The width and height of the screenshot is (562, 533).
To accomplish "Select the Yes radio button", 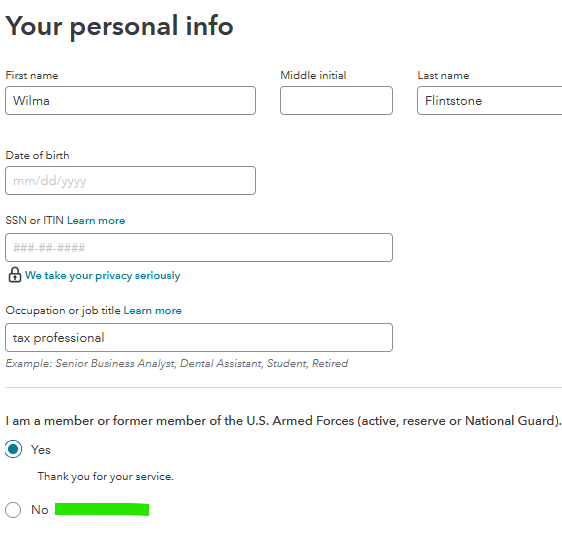I will (x=13, y=449).
